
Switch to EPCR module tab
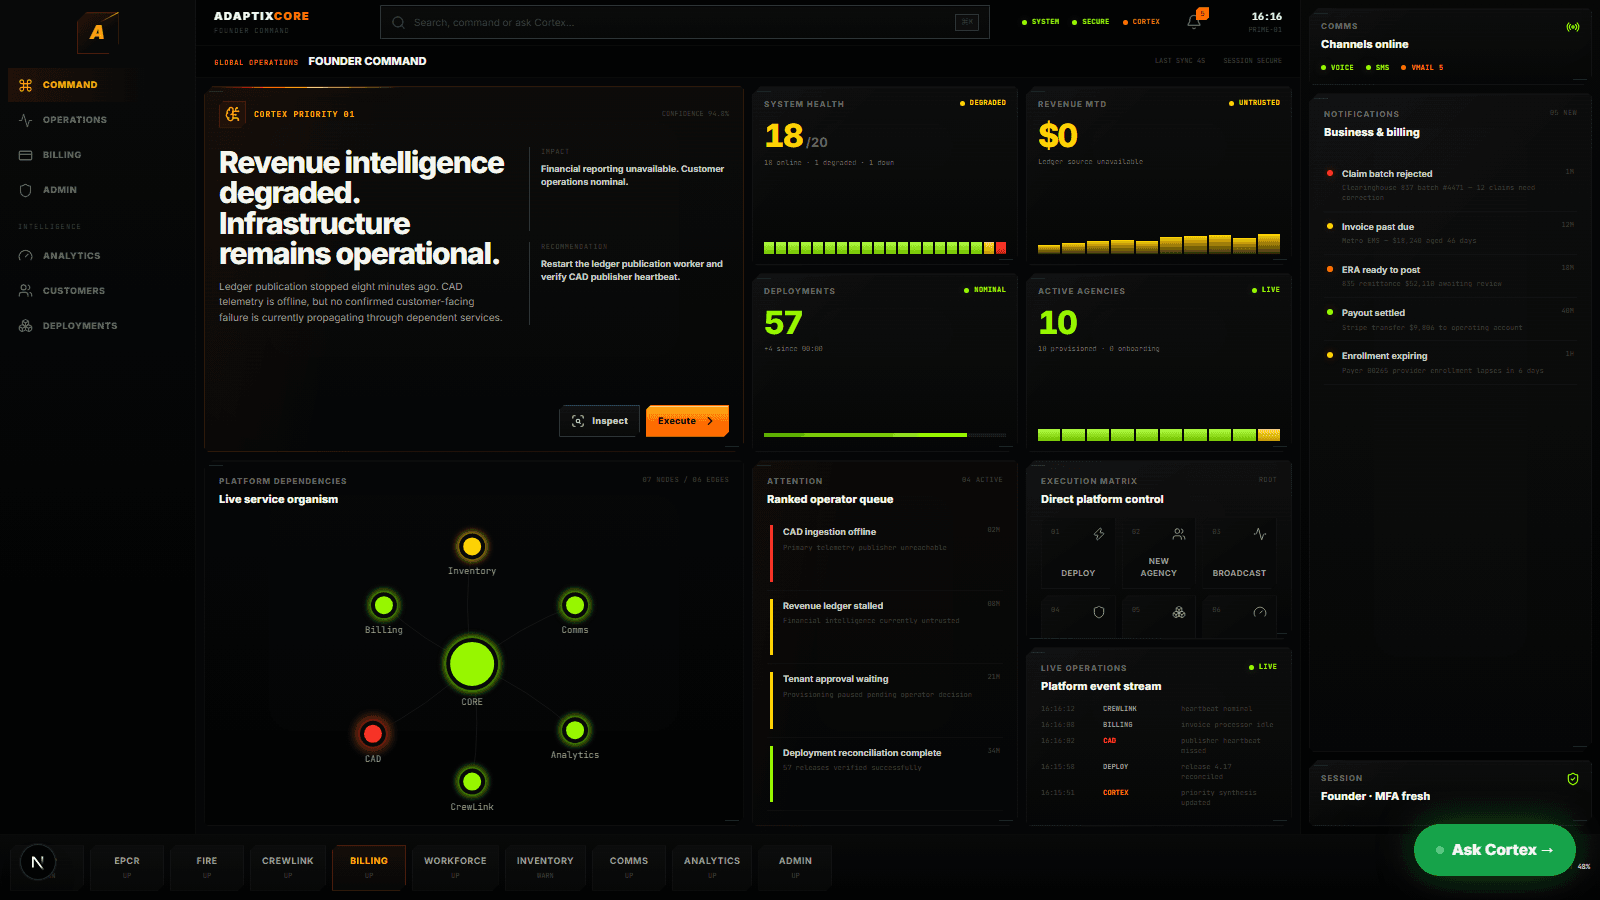click(127, 867)
